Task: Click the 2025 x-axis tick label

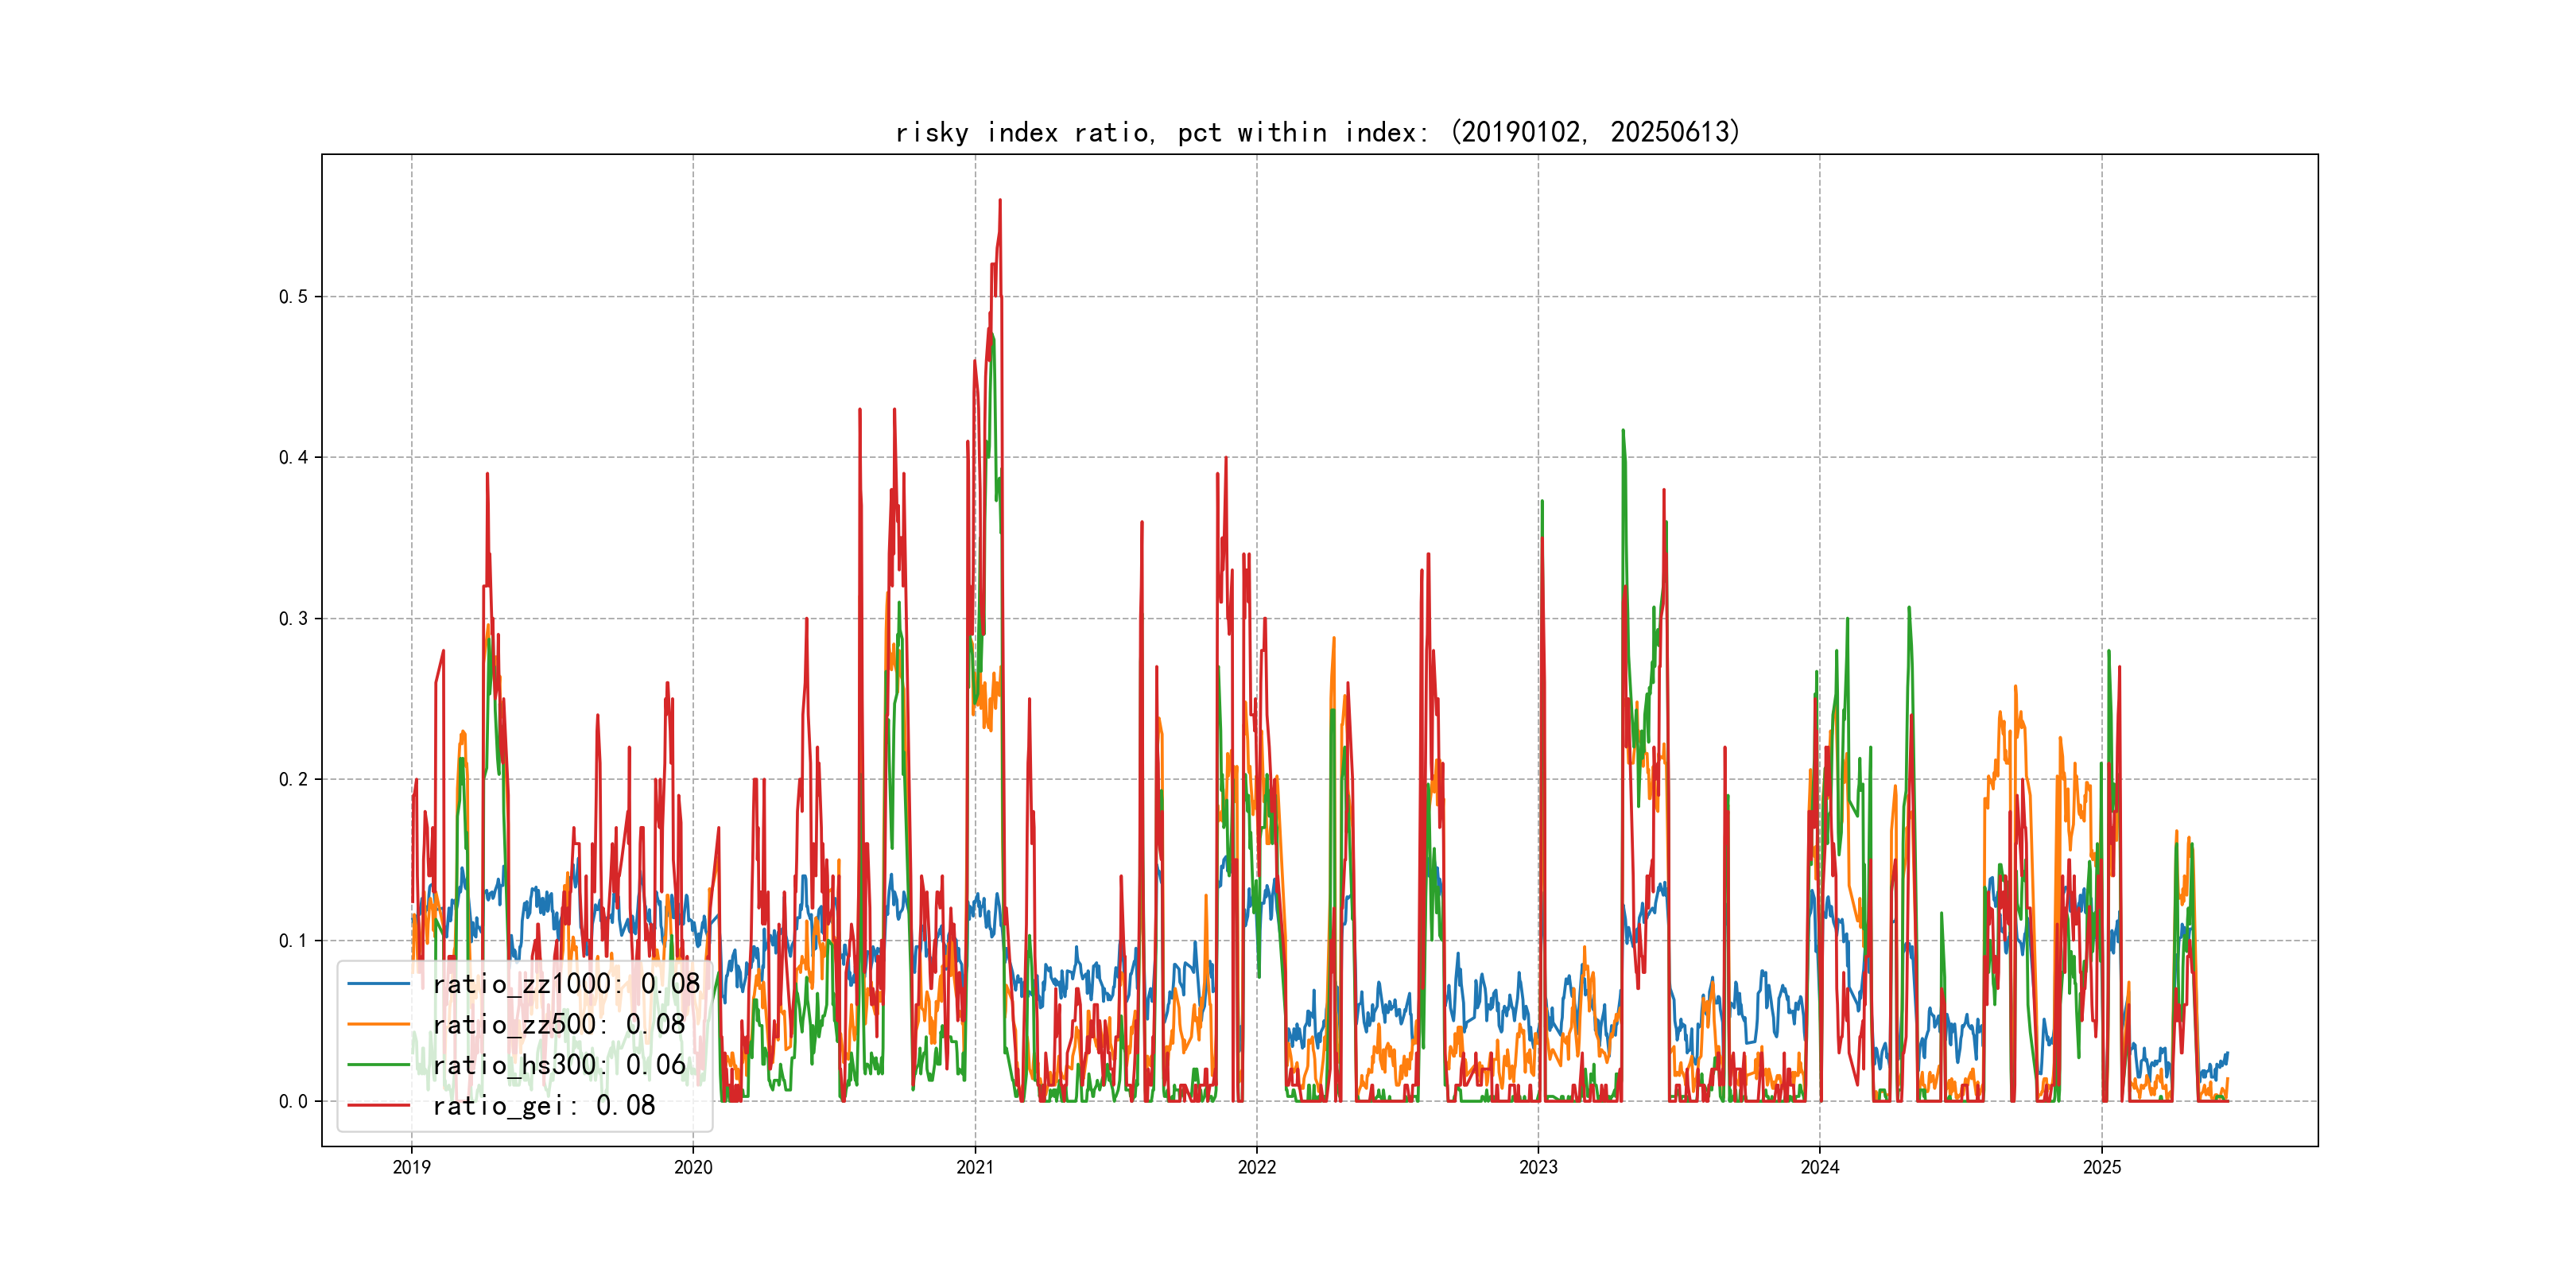Action: point(2102,1167)
